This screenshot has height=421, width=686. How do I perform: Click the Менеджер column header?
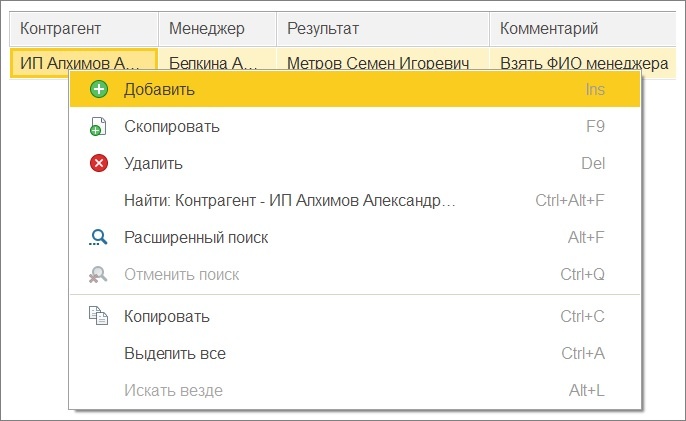pos(217,29)
